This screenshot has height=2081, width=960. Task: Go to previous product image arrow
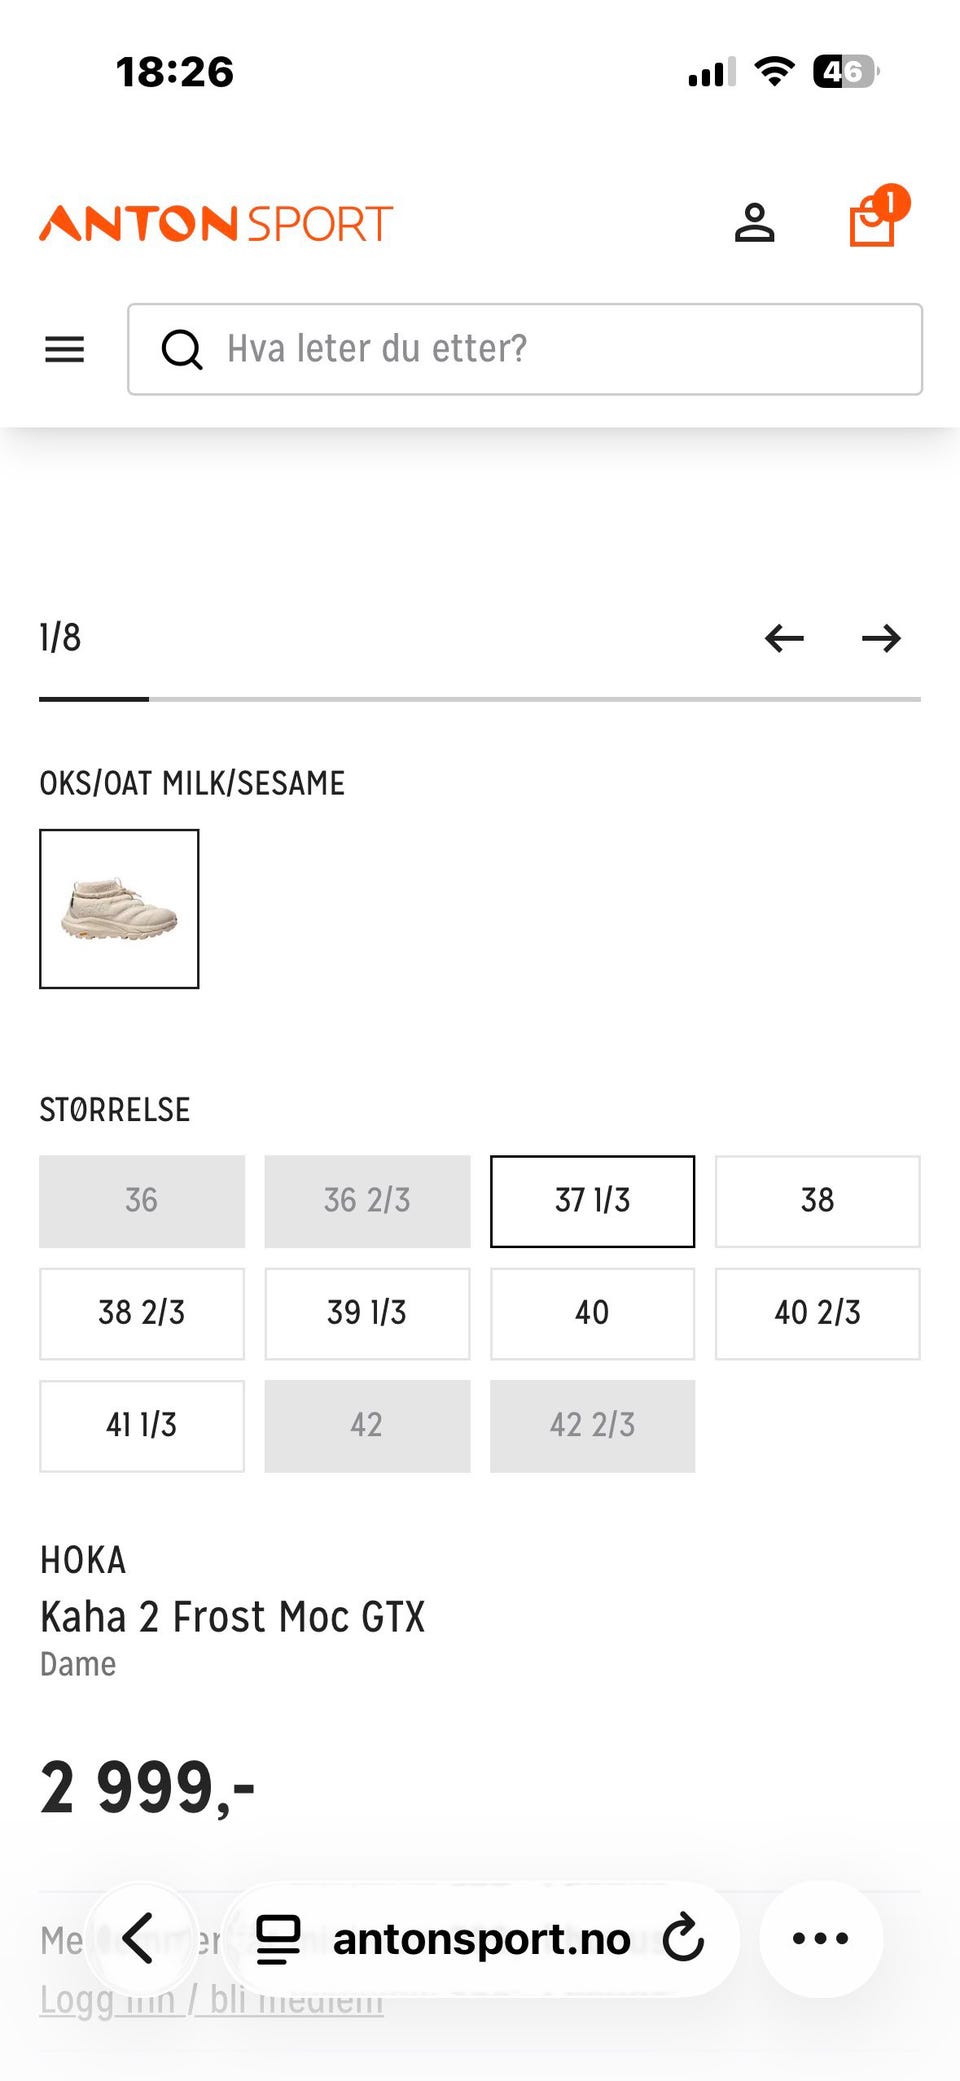coord(784,638)
